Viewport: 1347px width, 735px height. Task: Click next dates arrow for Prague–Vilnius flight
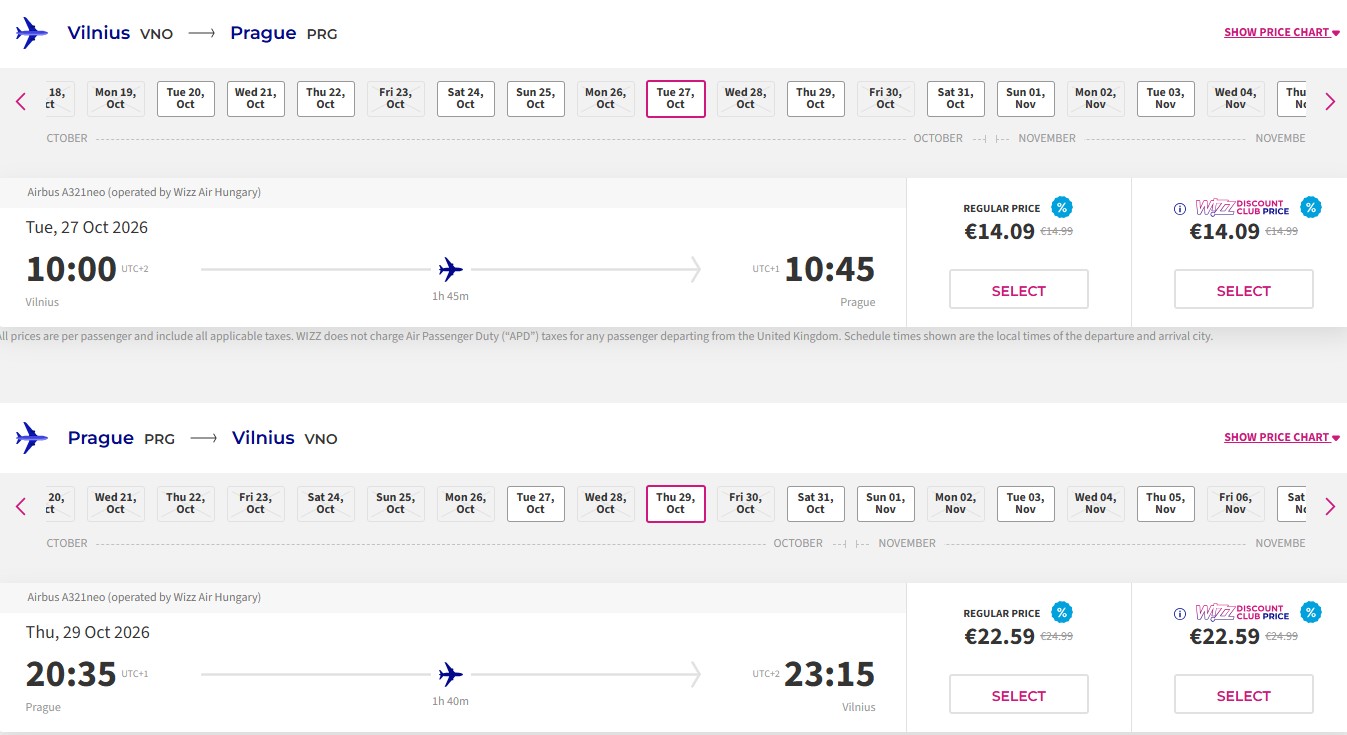pos(1330,506)
